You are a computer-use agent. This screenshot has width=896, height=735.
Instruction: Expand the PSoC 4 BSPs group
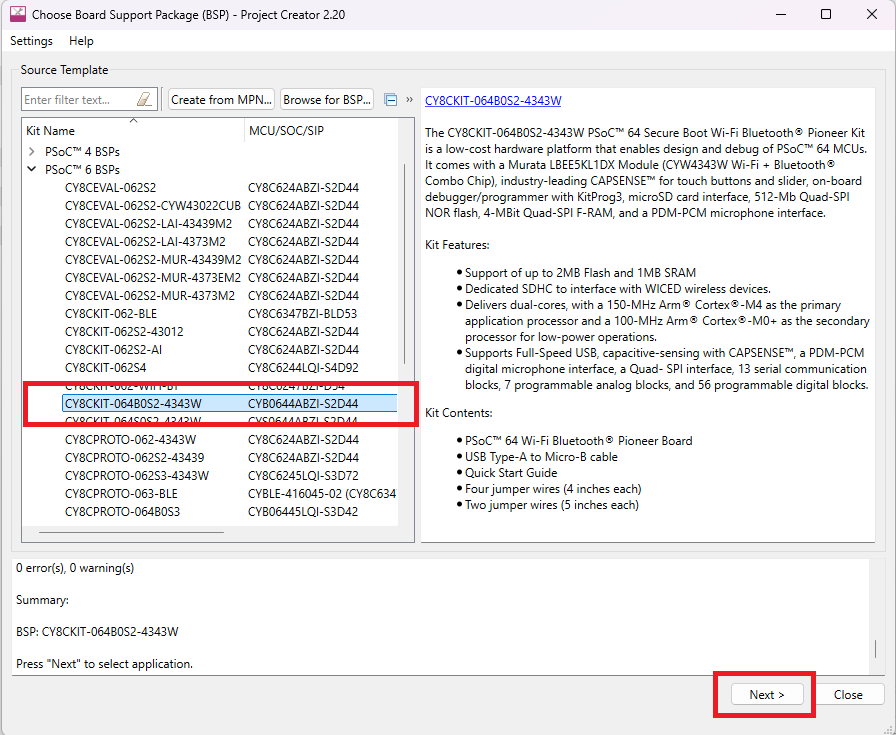(32, 151)
